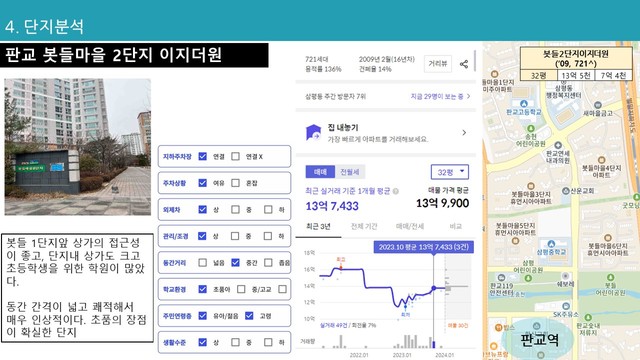Click the 판교고등학교 map marker
This screenshot has width=640, height=360.
(524, 104)
